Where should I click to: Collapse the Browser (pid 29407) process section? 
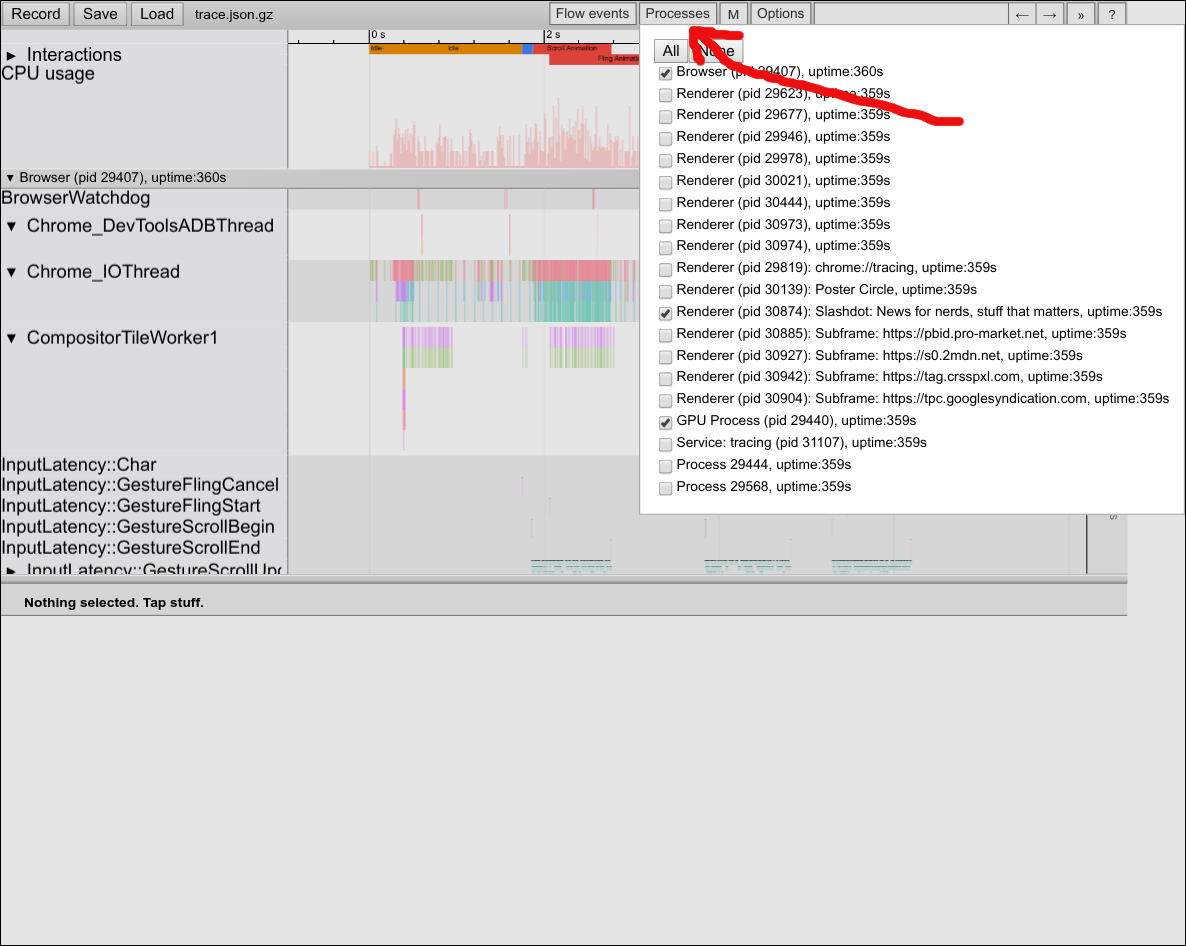(10, 178)
